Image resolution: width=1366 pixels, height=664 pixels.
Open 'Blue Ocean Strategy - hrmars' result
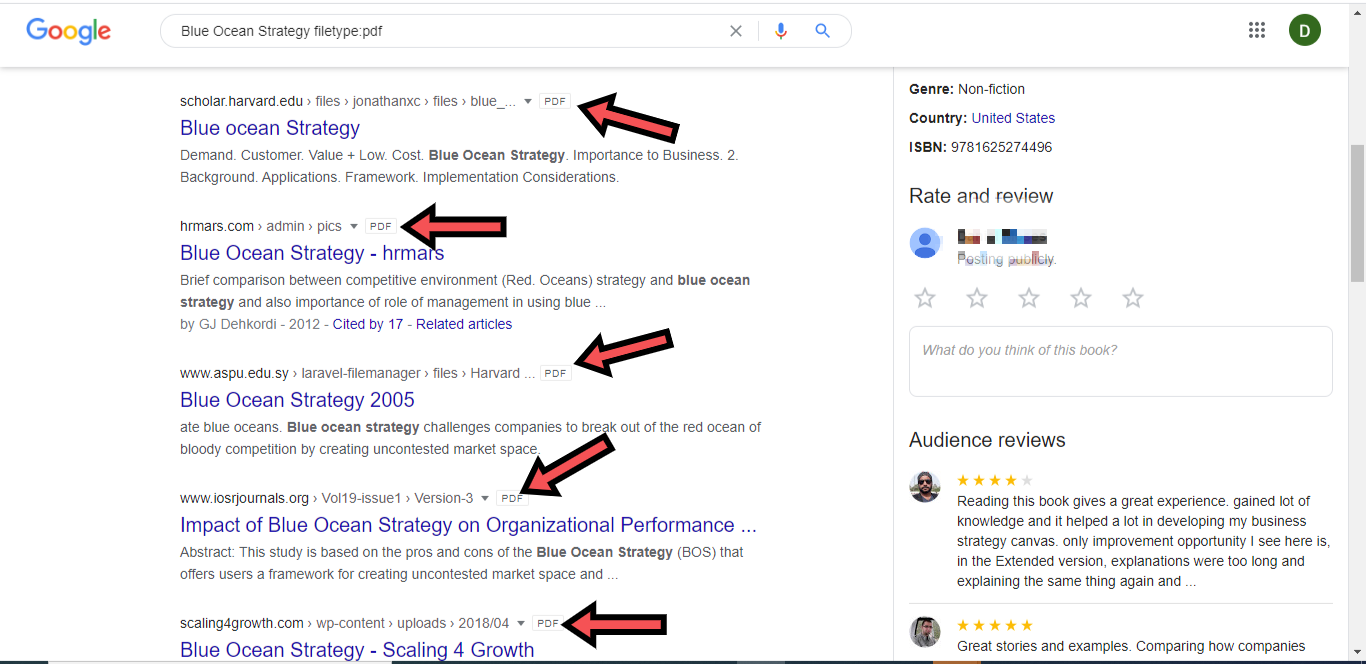pyautogui.click(x=312, y=253)
